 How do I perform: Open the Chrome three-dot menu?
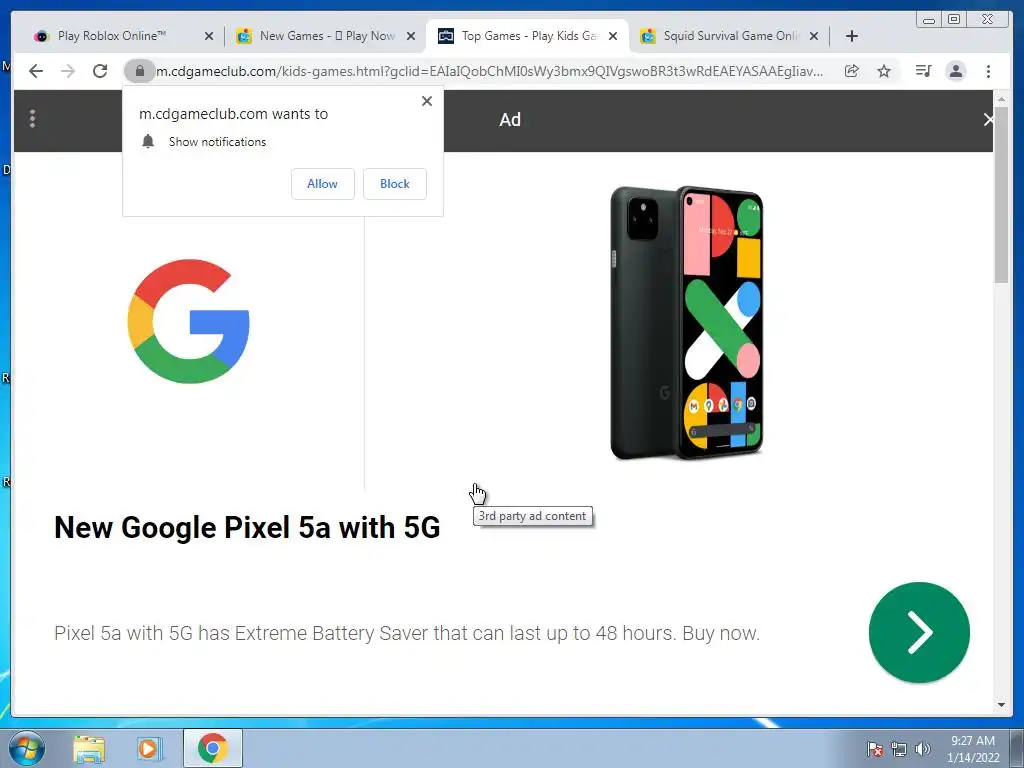point(989,71)
